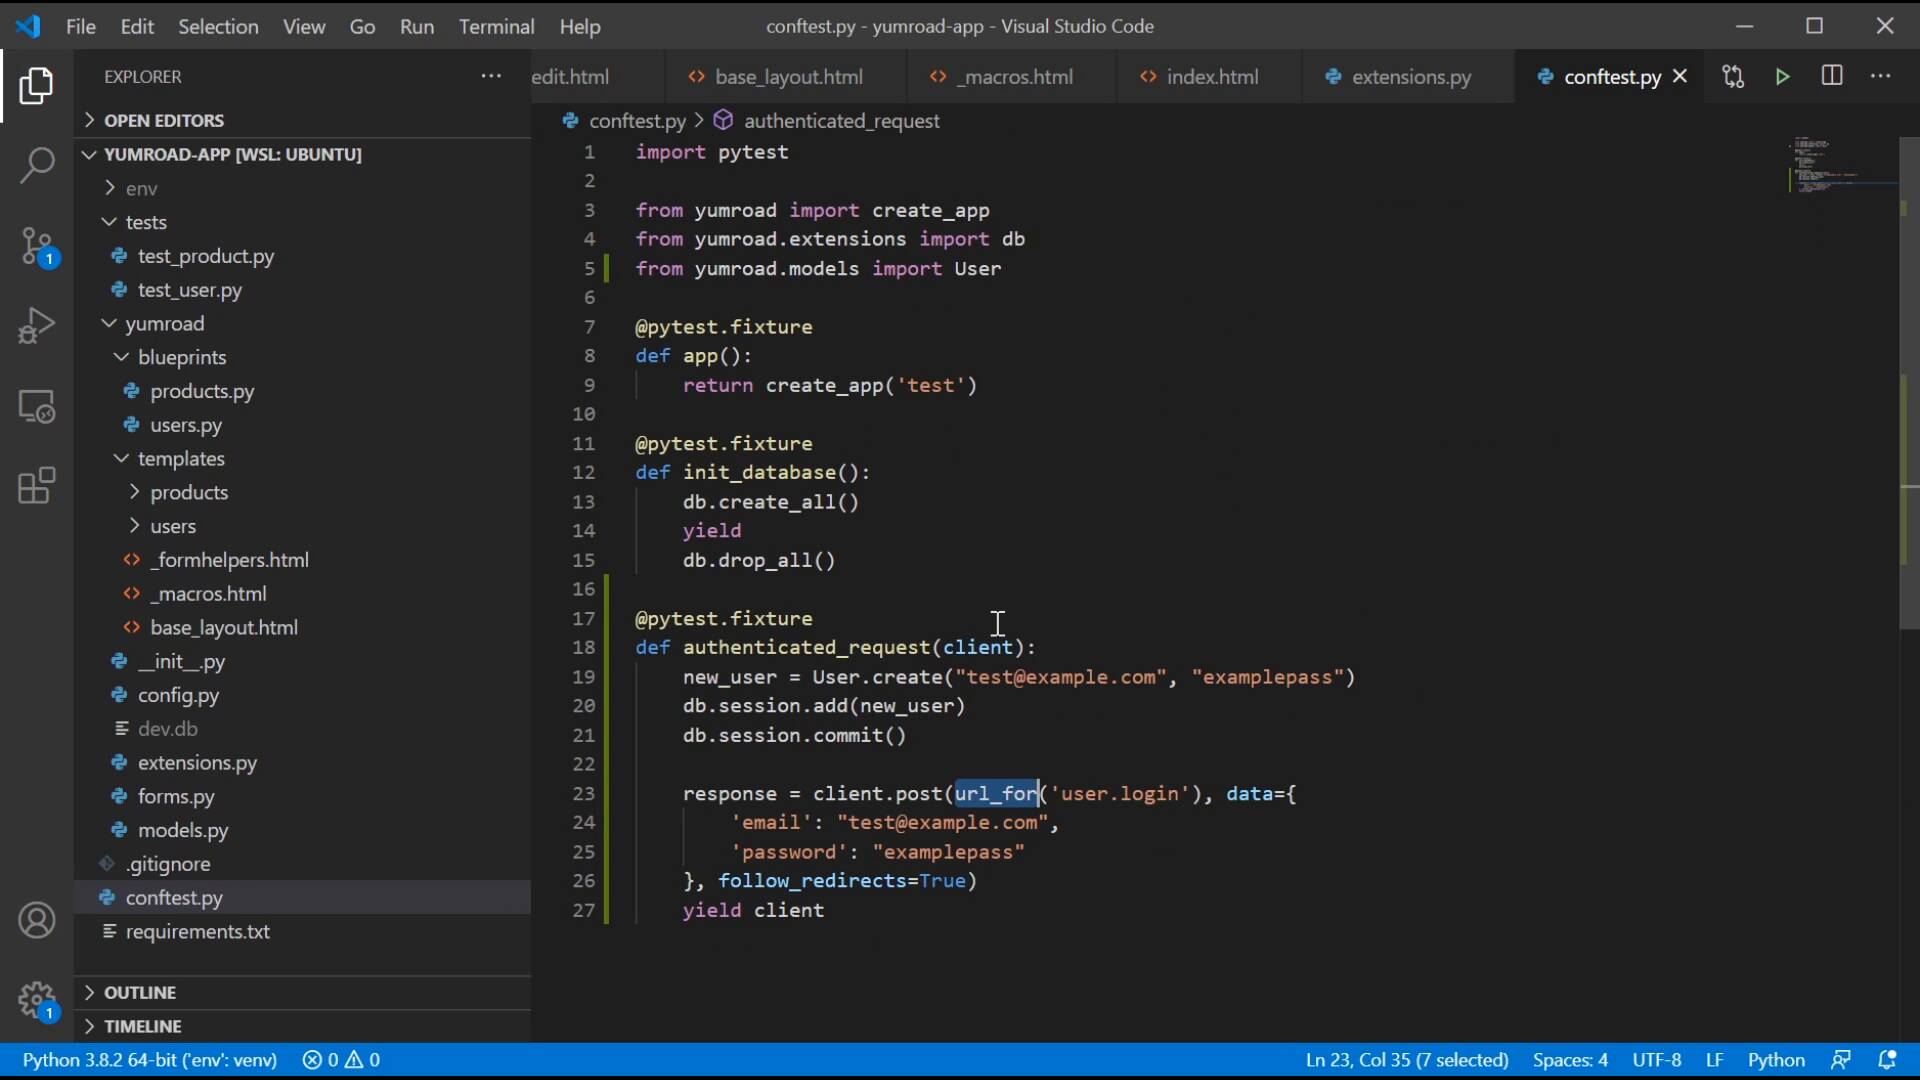Run the Python file with the play button
1920x1080 pixels.
[x=1784, y=76]
